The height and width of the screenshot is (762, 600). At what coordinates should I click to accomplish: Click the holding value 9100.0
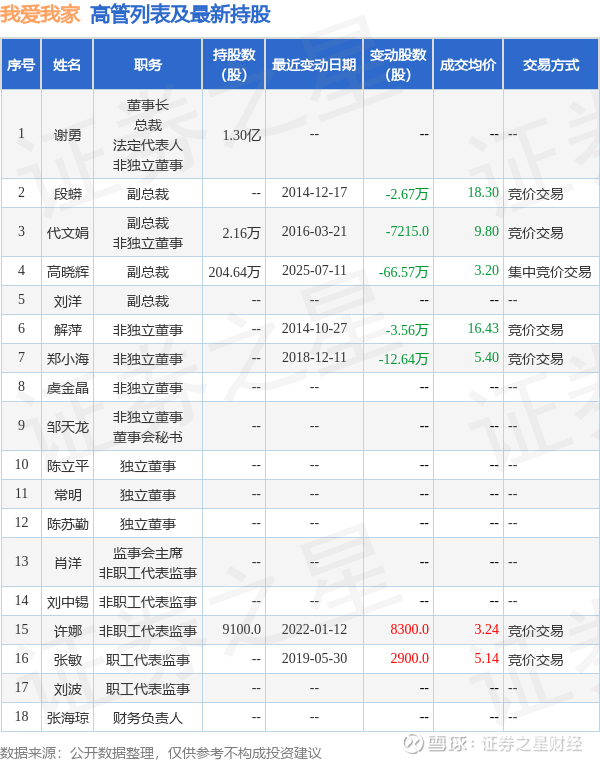click(241, 630)
